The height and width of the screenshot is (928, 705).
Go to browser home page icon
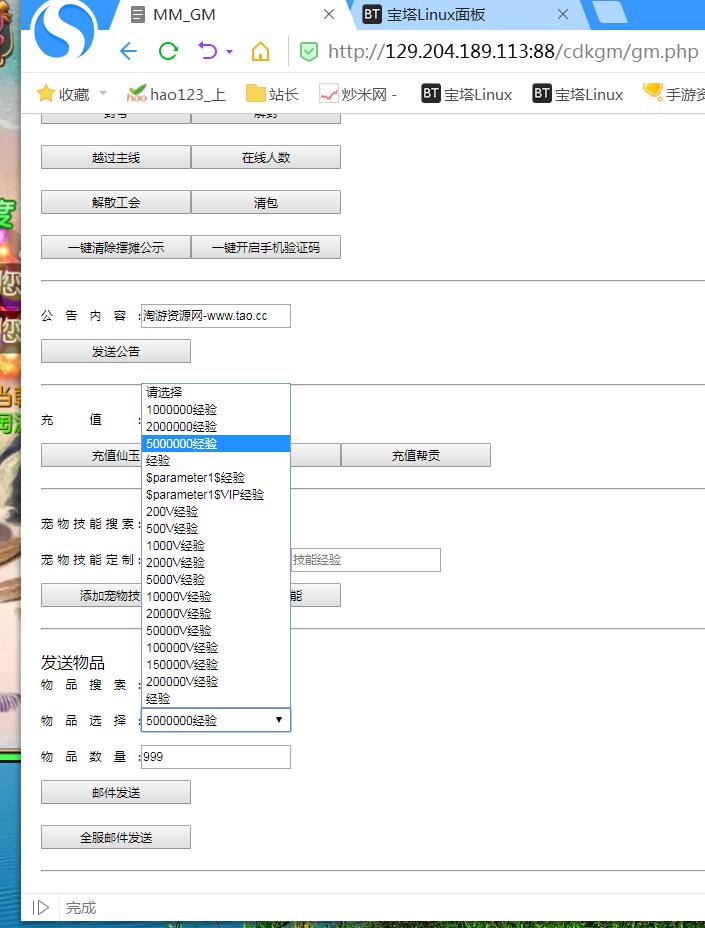[x=260, y=52]
